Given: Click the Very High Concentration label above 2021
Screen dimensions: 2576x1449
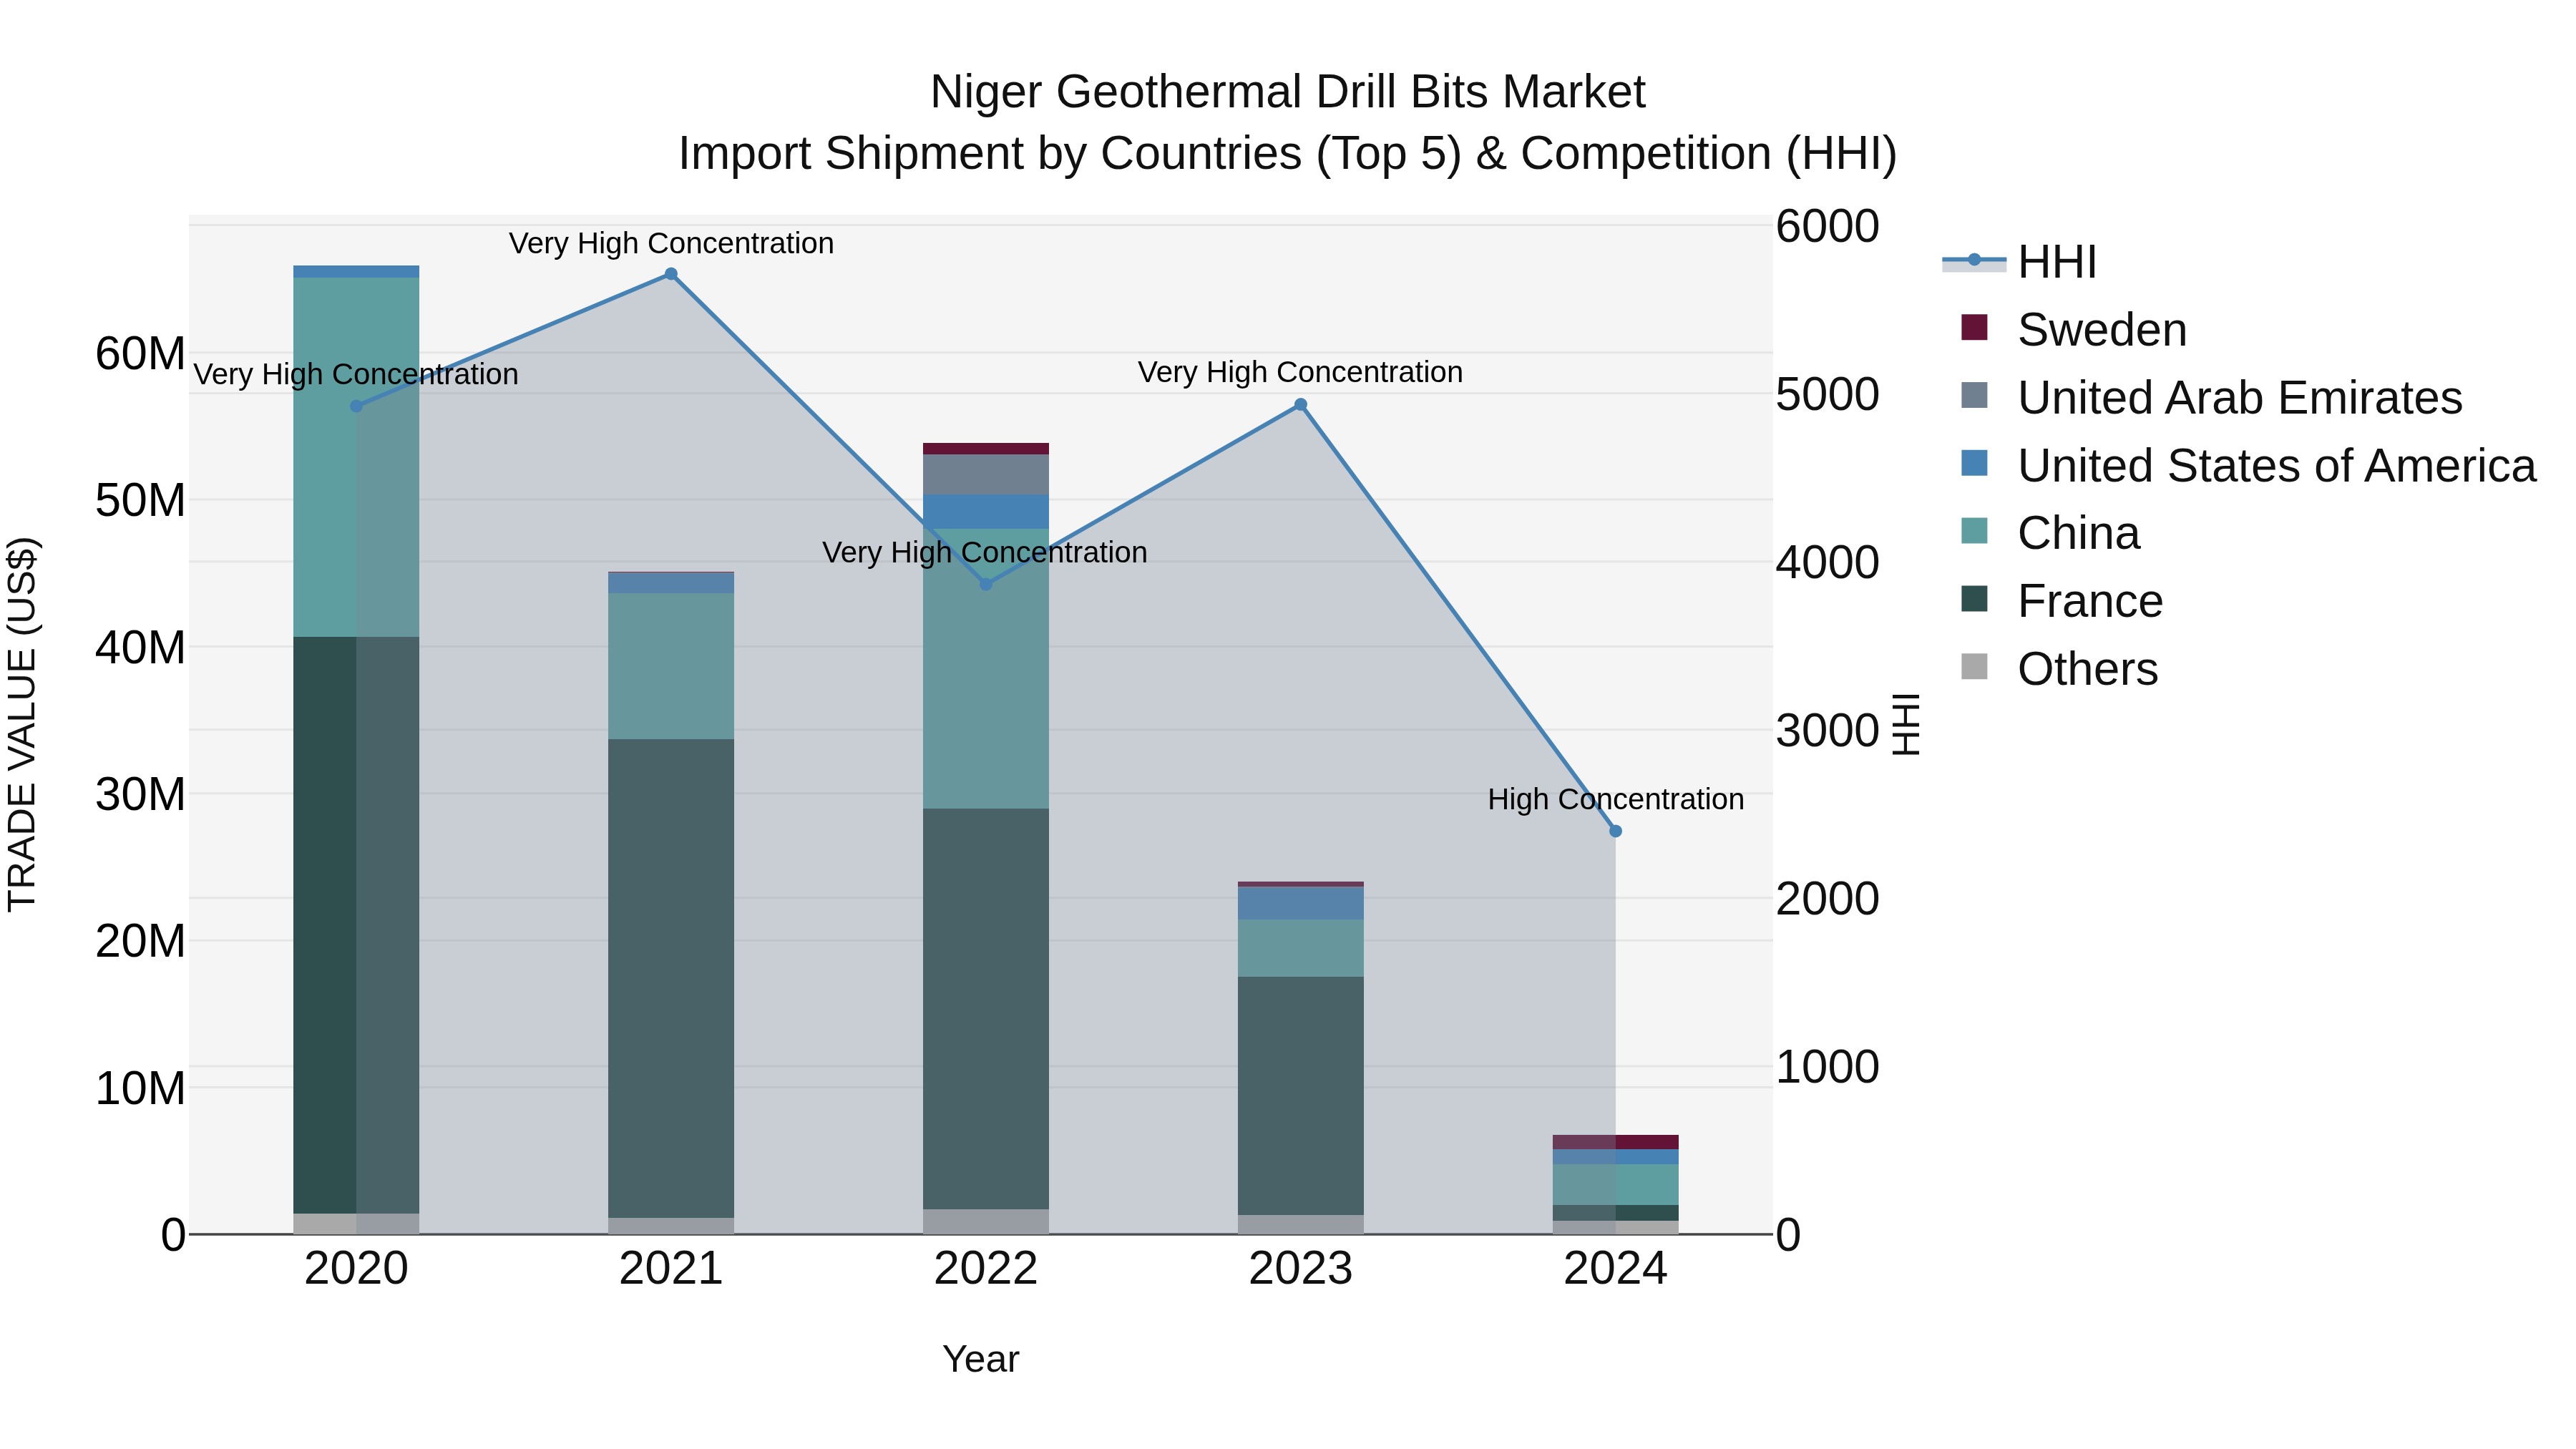Looking at the screenshot, I should (671, 243).
